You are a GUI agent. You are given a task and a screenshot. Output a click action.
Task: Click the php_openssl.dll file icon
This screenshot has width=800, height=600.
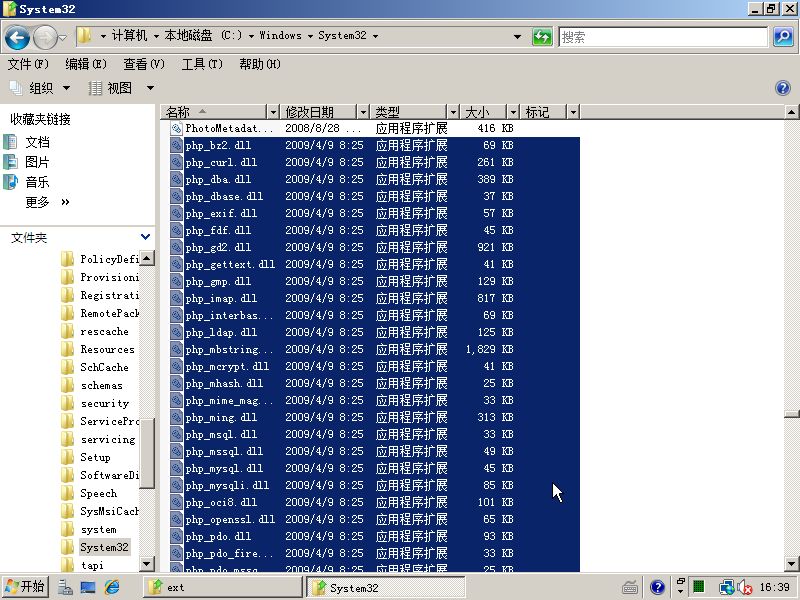(x=176, y=519)
